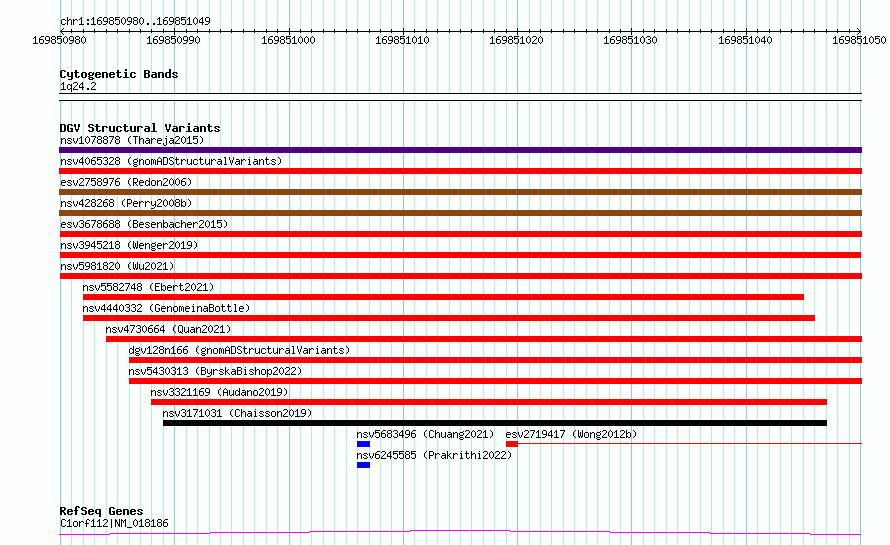This screenshot has width=890, height=545.
Task: Click the 1q24.2 cytogenetic band label
Action: pyautogui.click(x=78, y=86)
